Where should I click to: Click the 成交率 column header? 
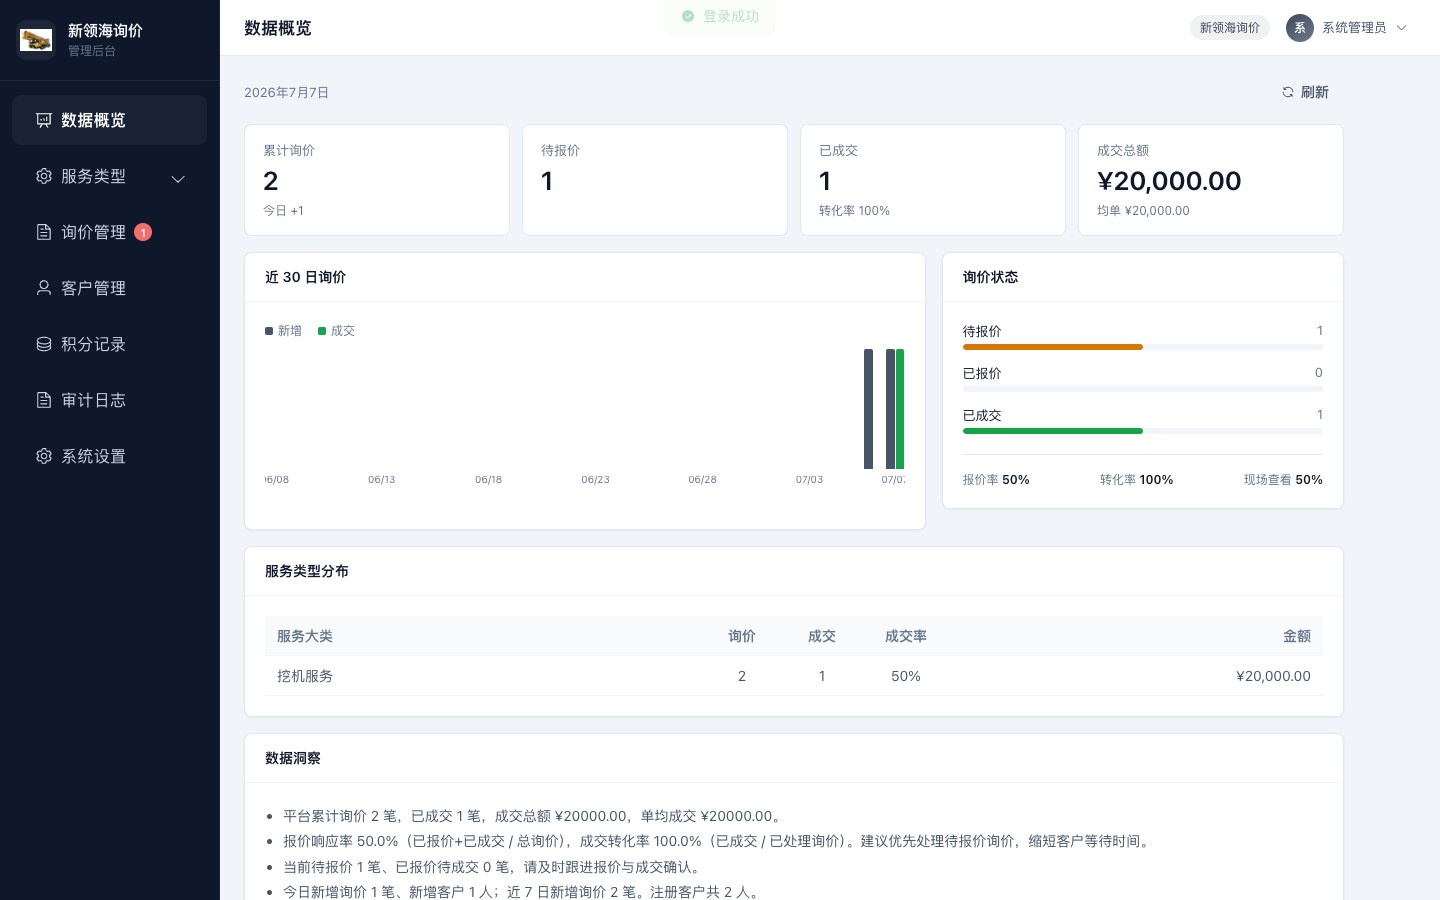click(906, 636)
